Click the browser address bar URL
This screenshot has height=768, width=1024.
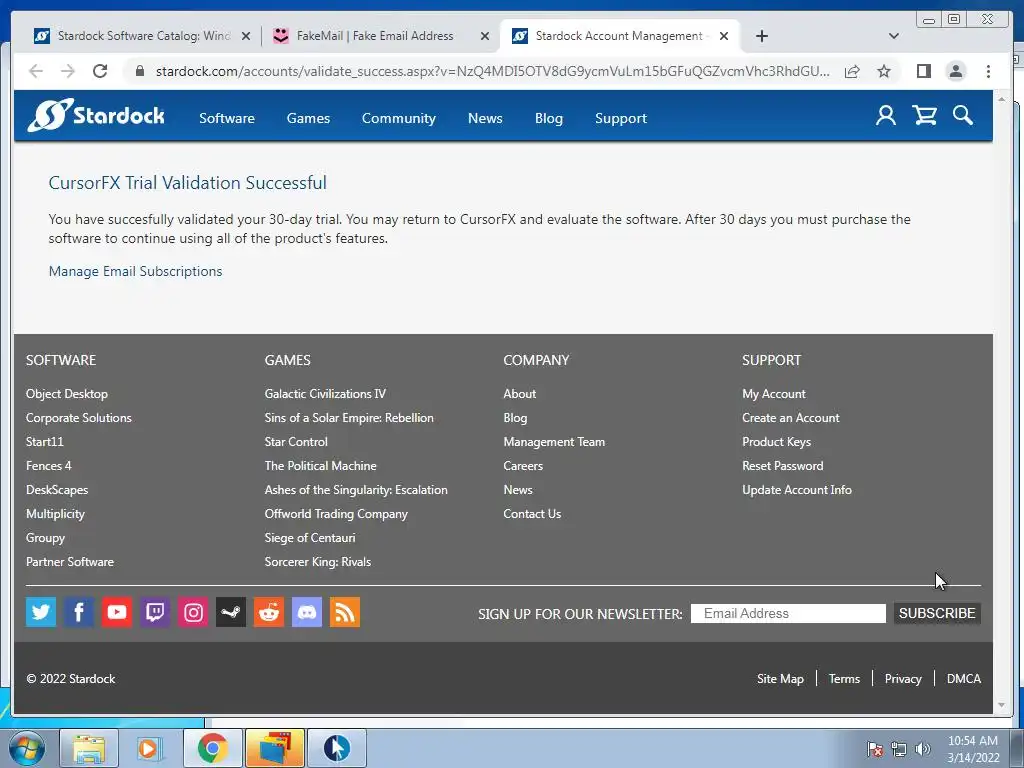click(492, 71)
